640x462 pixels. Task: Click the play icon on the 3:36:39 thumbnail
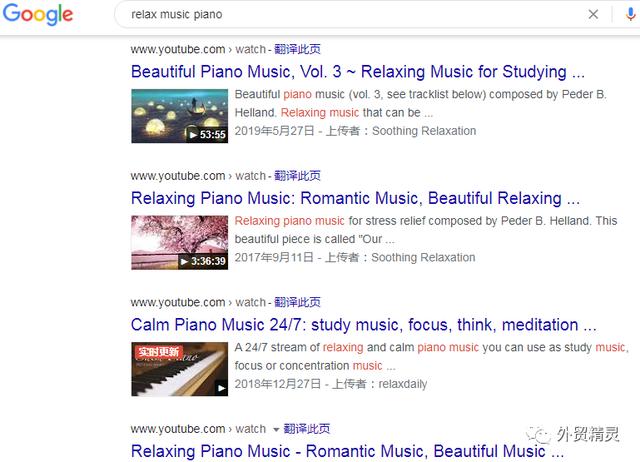coord(184,261)
